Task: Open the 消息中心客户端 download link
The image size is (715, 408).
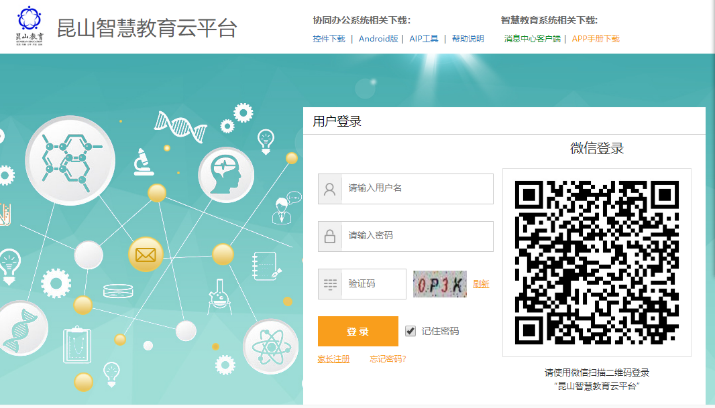Action: (x=532, y=39)
